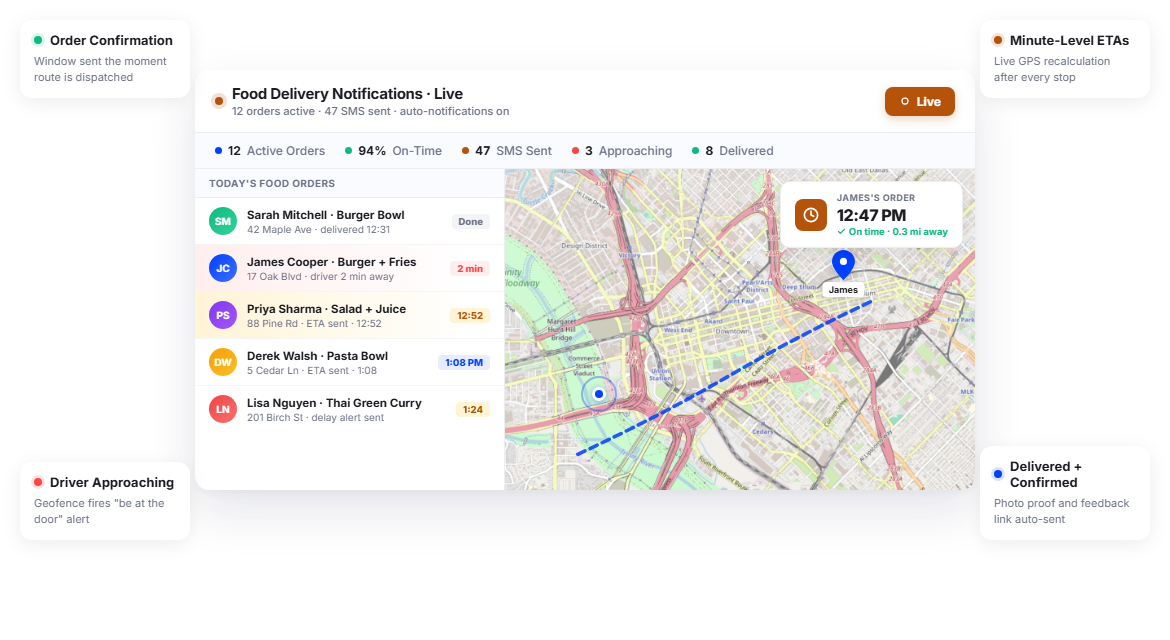Click the Minute-Level ETAs feature card title

coord(1069,40)
